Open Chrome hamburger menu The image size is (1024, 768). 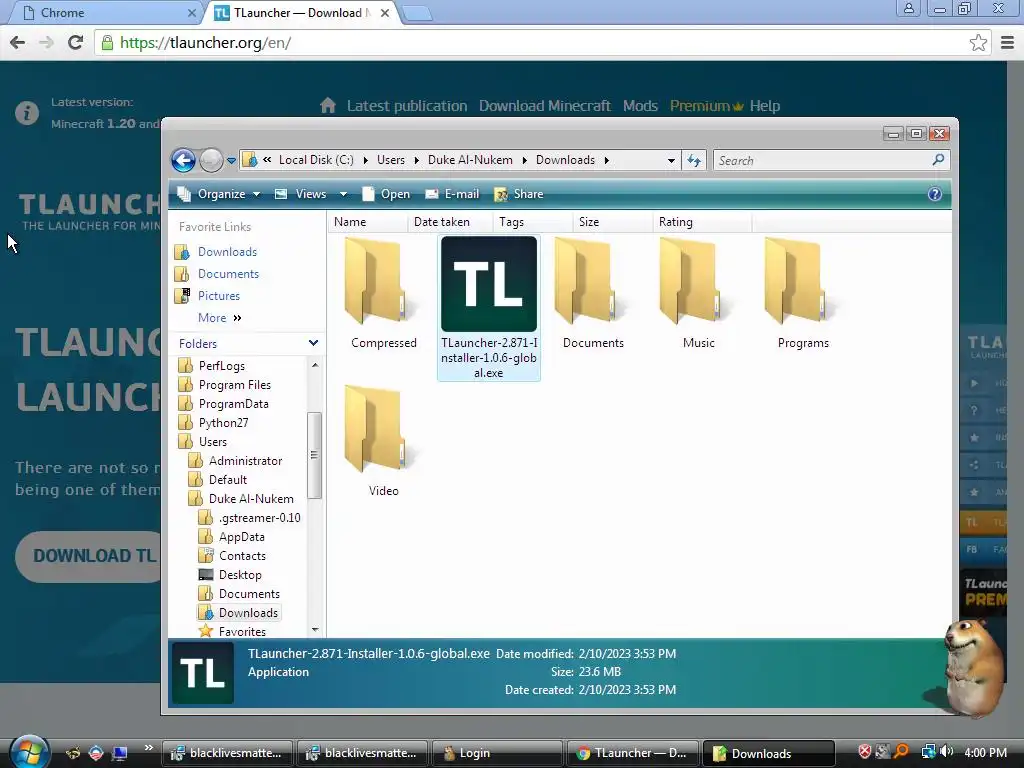coord(1008,43)
